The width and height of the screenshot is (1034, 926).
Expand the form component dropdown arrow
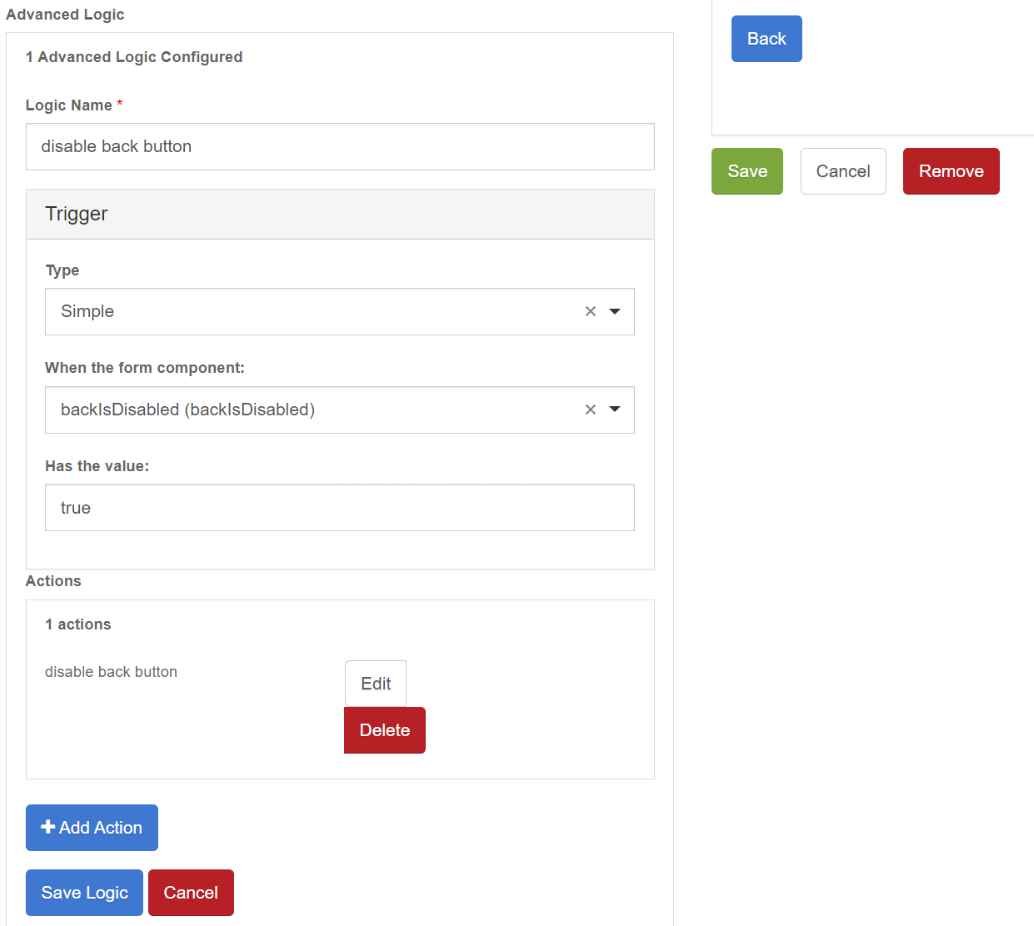pyautogui.click(x=615, y=410)
